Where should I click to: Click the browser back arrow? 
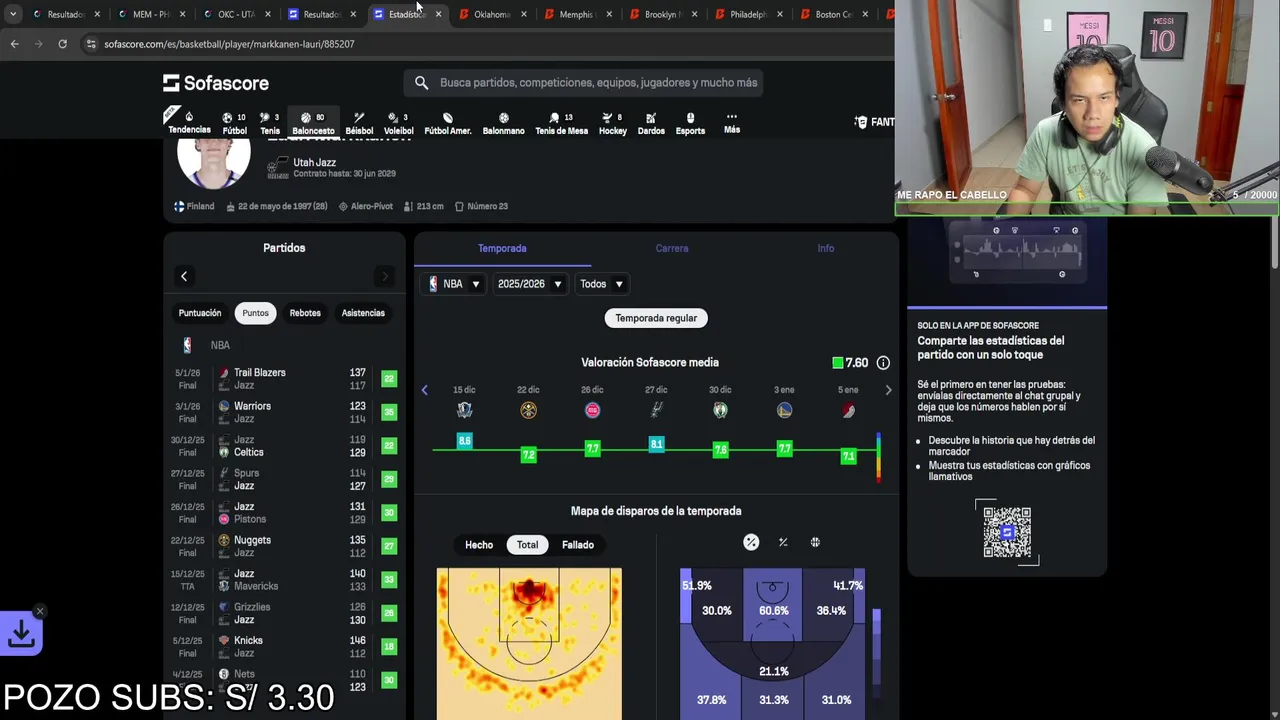point(15,44)
